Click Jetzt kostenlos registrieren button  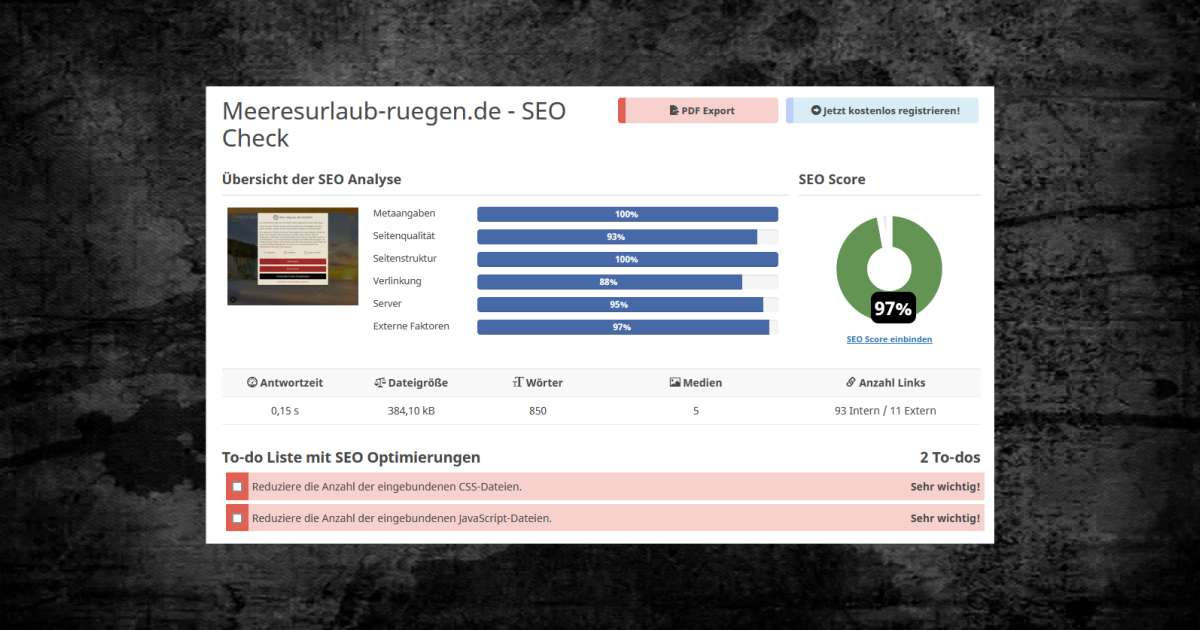click(x=882, y=111)
